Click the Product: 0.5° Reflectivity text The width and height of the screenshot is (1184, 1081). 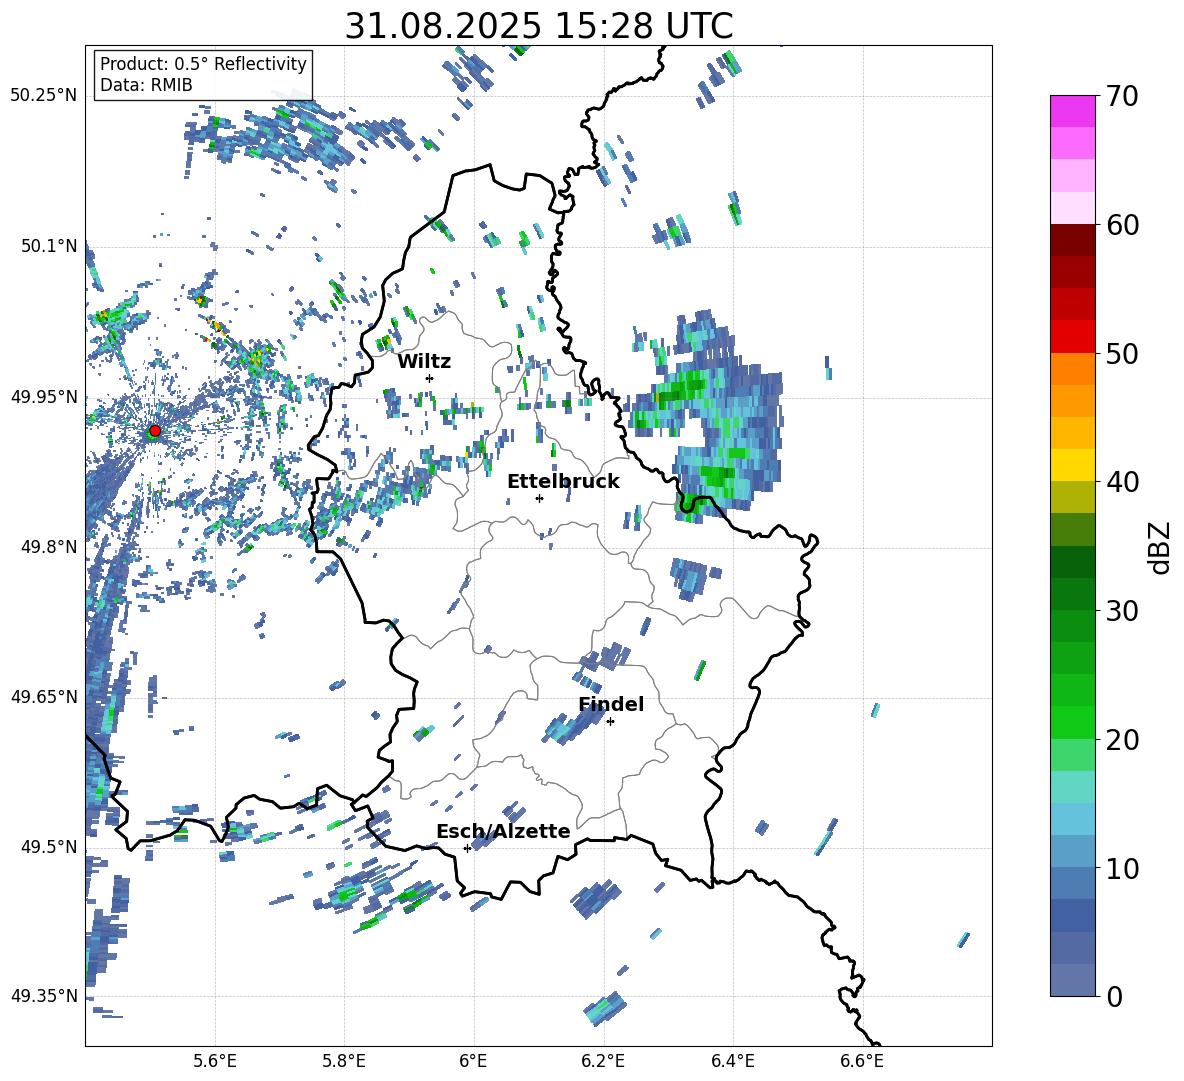pyautogui.click(x=203, y=64)
